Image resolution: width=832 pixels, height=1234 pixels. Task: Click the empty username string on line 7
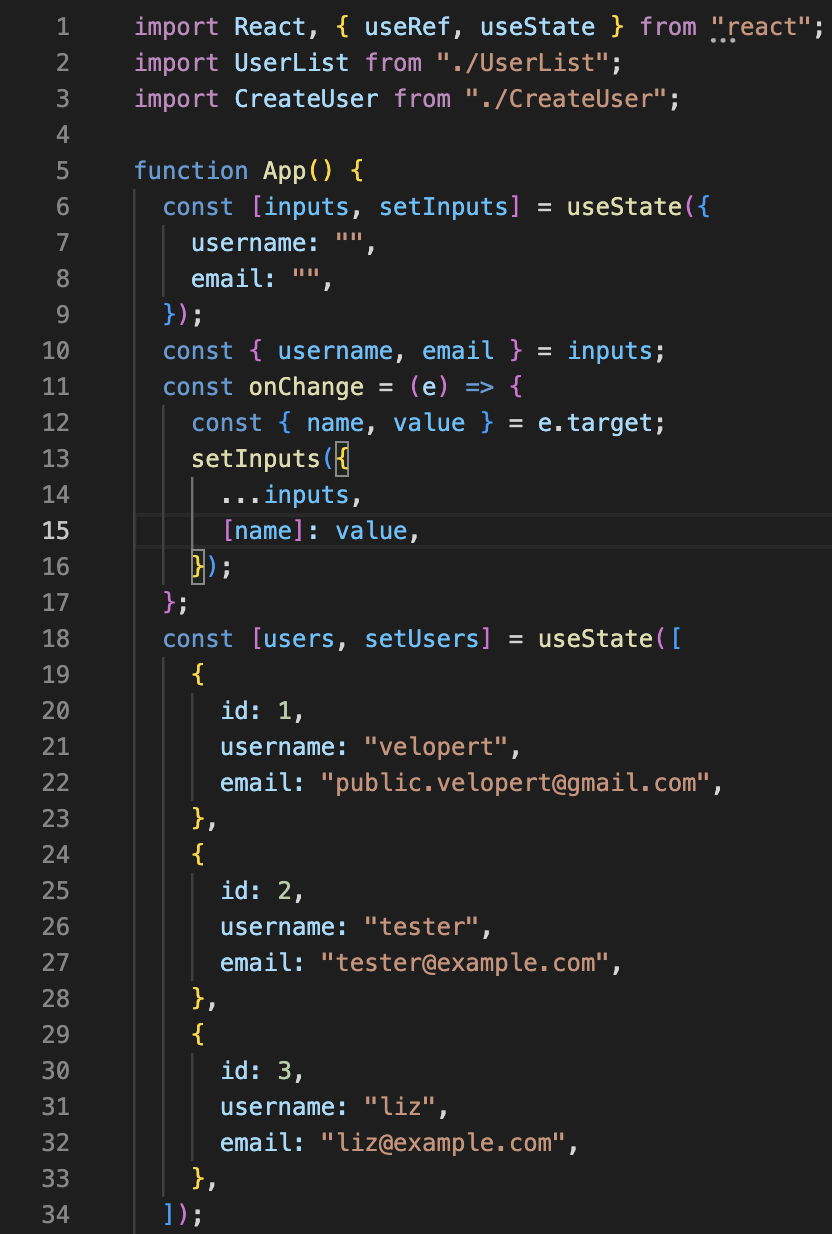pos(349,243)
